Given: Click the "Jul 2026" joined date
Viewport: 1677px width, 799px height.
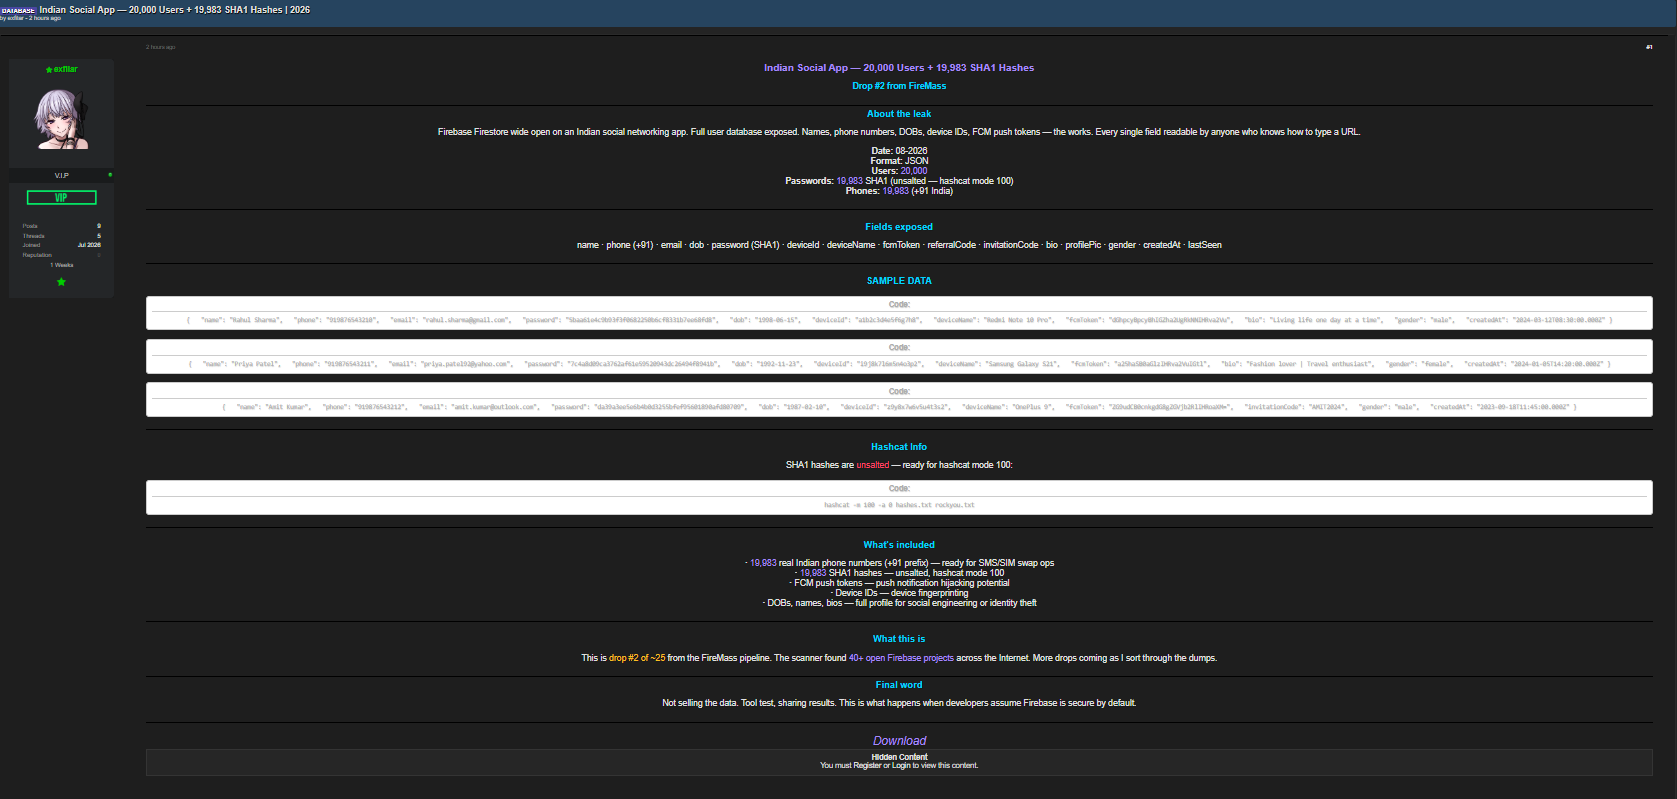Looking at the screenshot, I should (89, 245).
